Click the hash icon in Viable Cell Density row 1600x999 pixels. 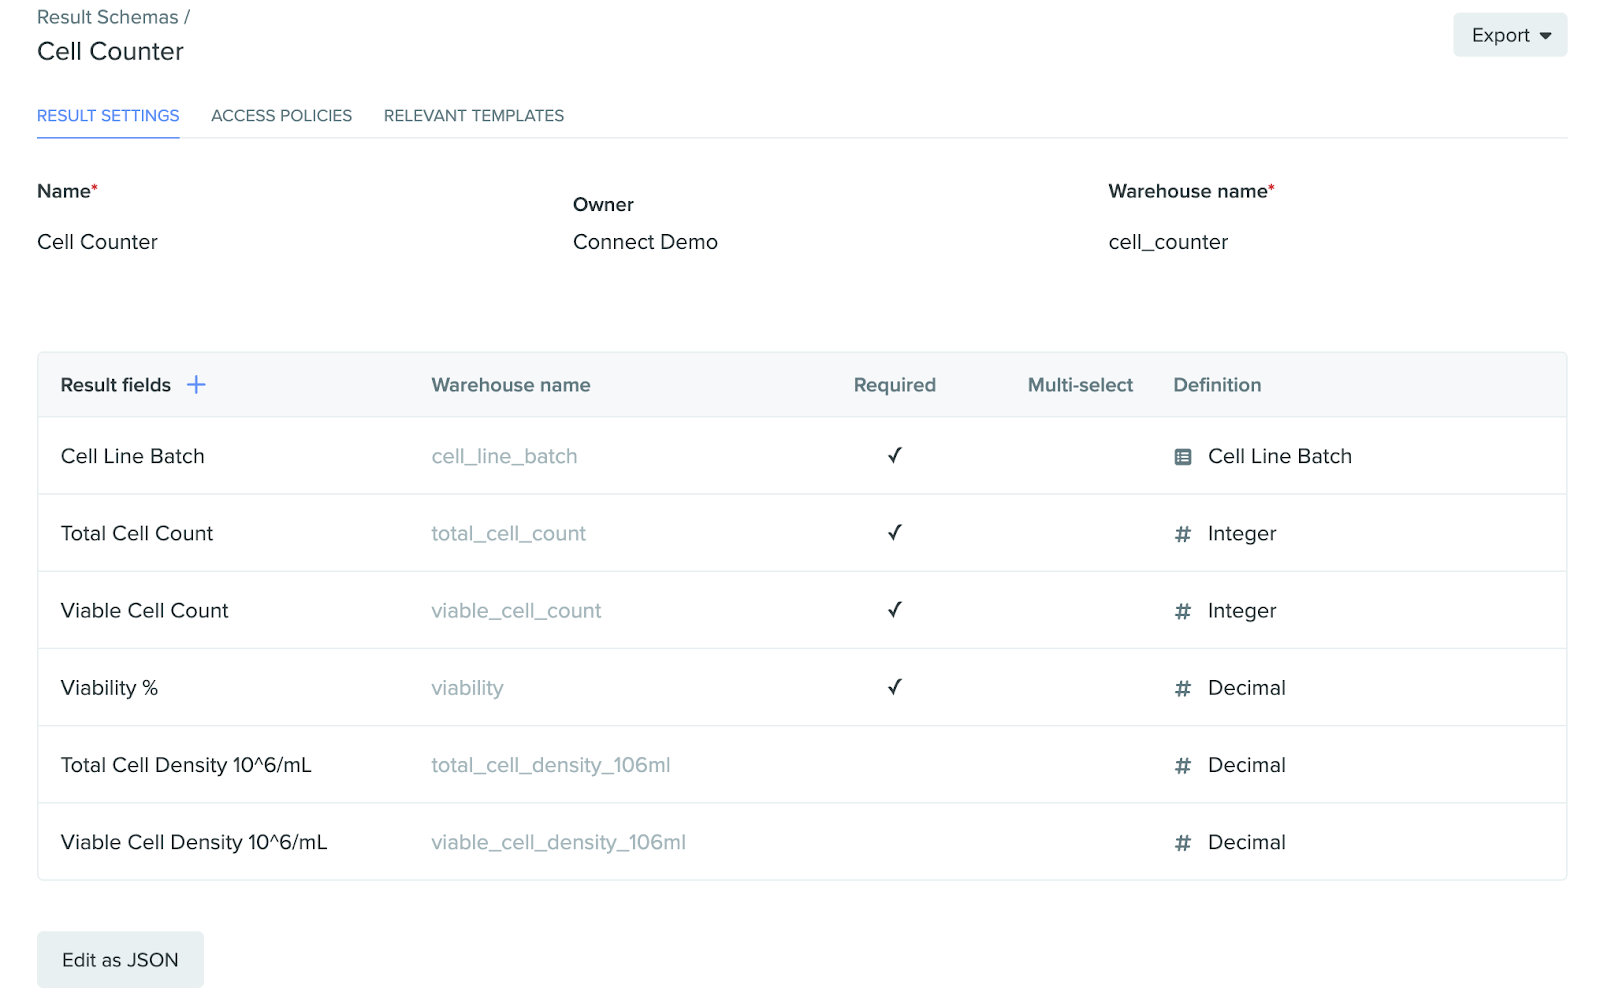[x=1183, y=842]
